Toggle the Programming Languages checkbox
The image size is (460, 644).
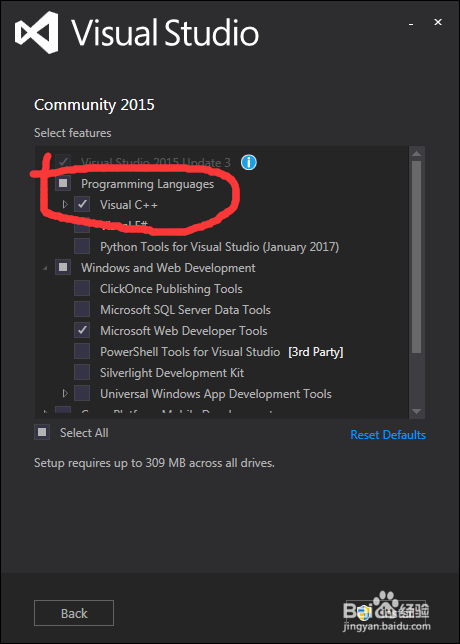point(63,183)
